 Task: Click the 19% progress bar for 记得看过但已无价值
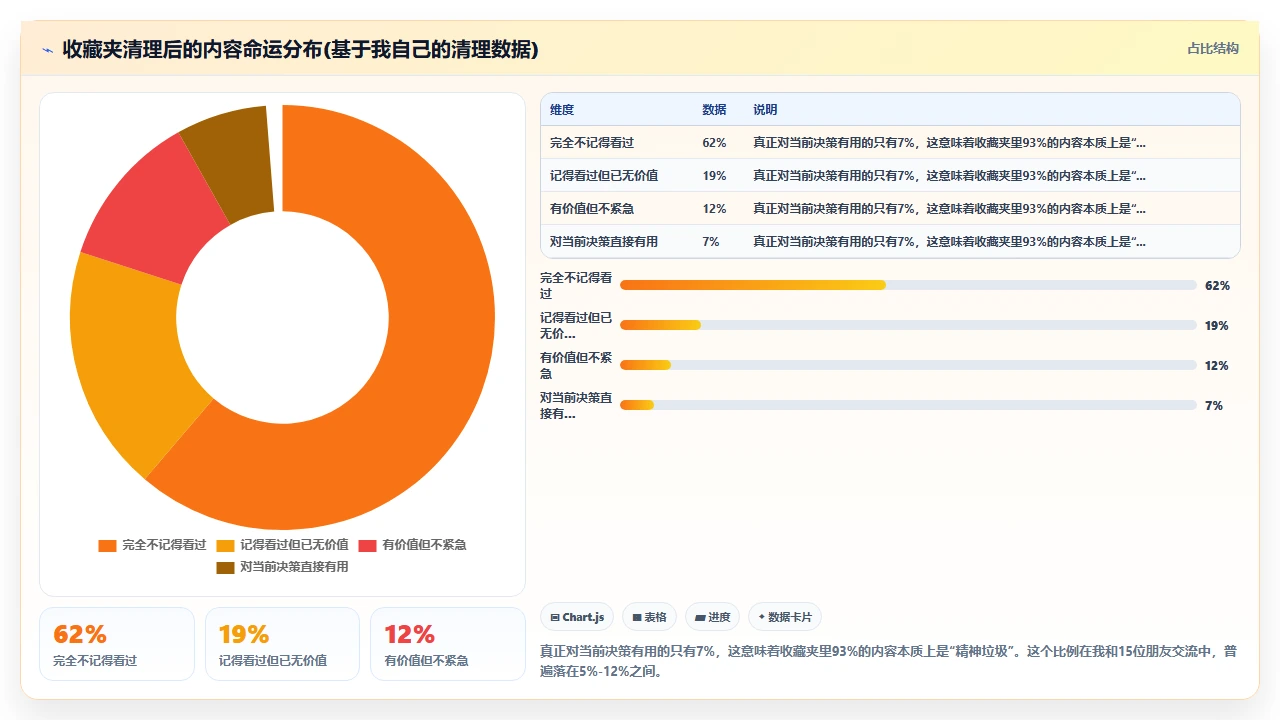[908, 325]
